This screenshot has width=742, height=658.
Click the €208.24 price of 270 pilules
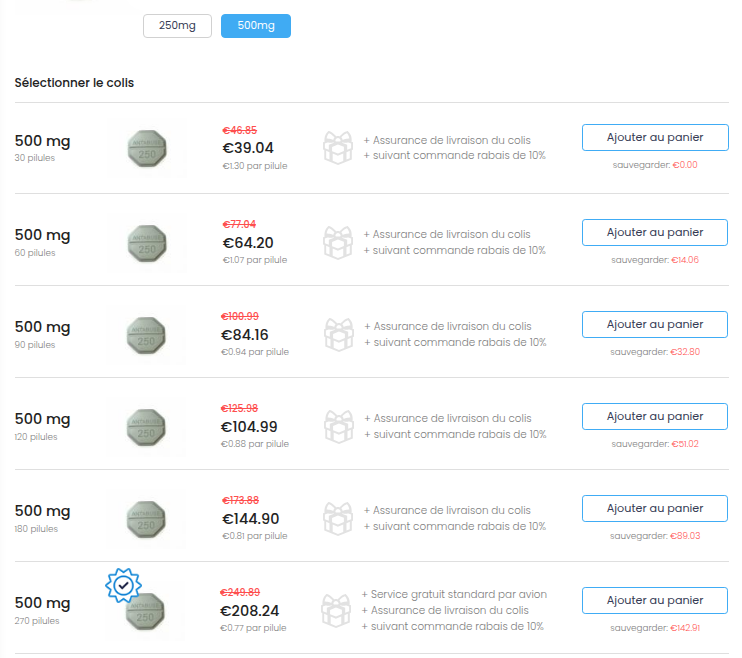pyautogui.click(x=250, y=610)
